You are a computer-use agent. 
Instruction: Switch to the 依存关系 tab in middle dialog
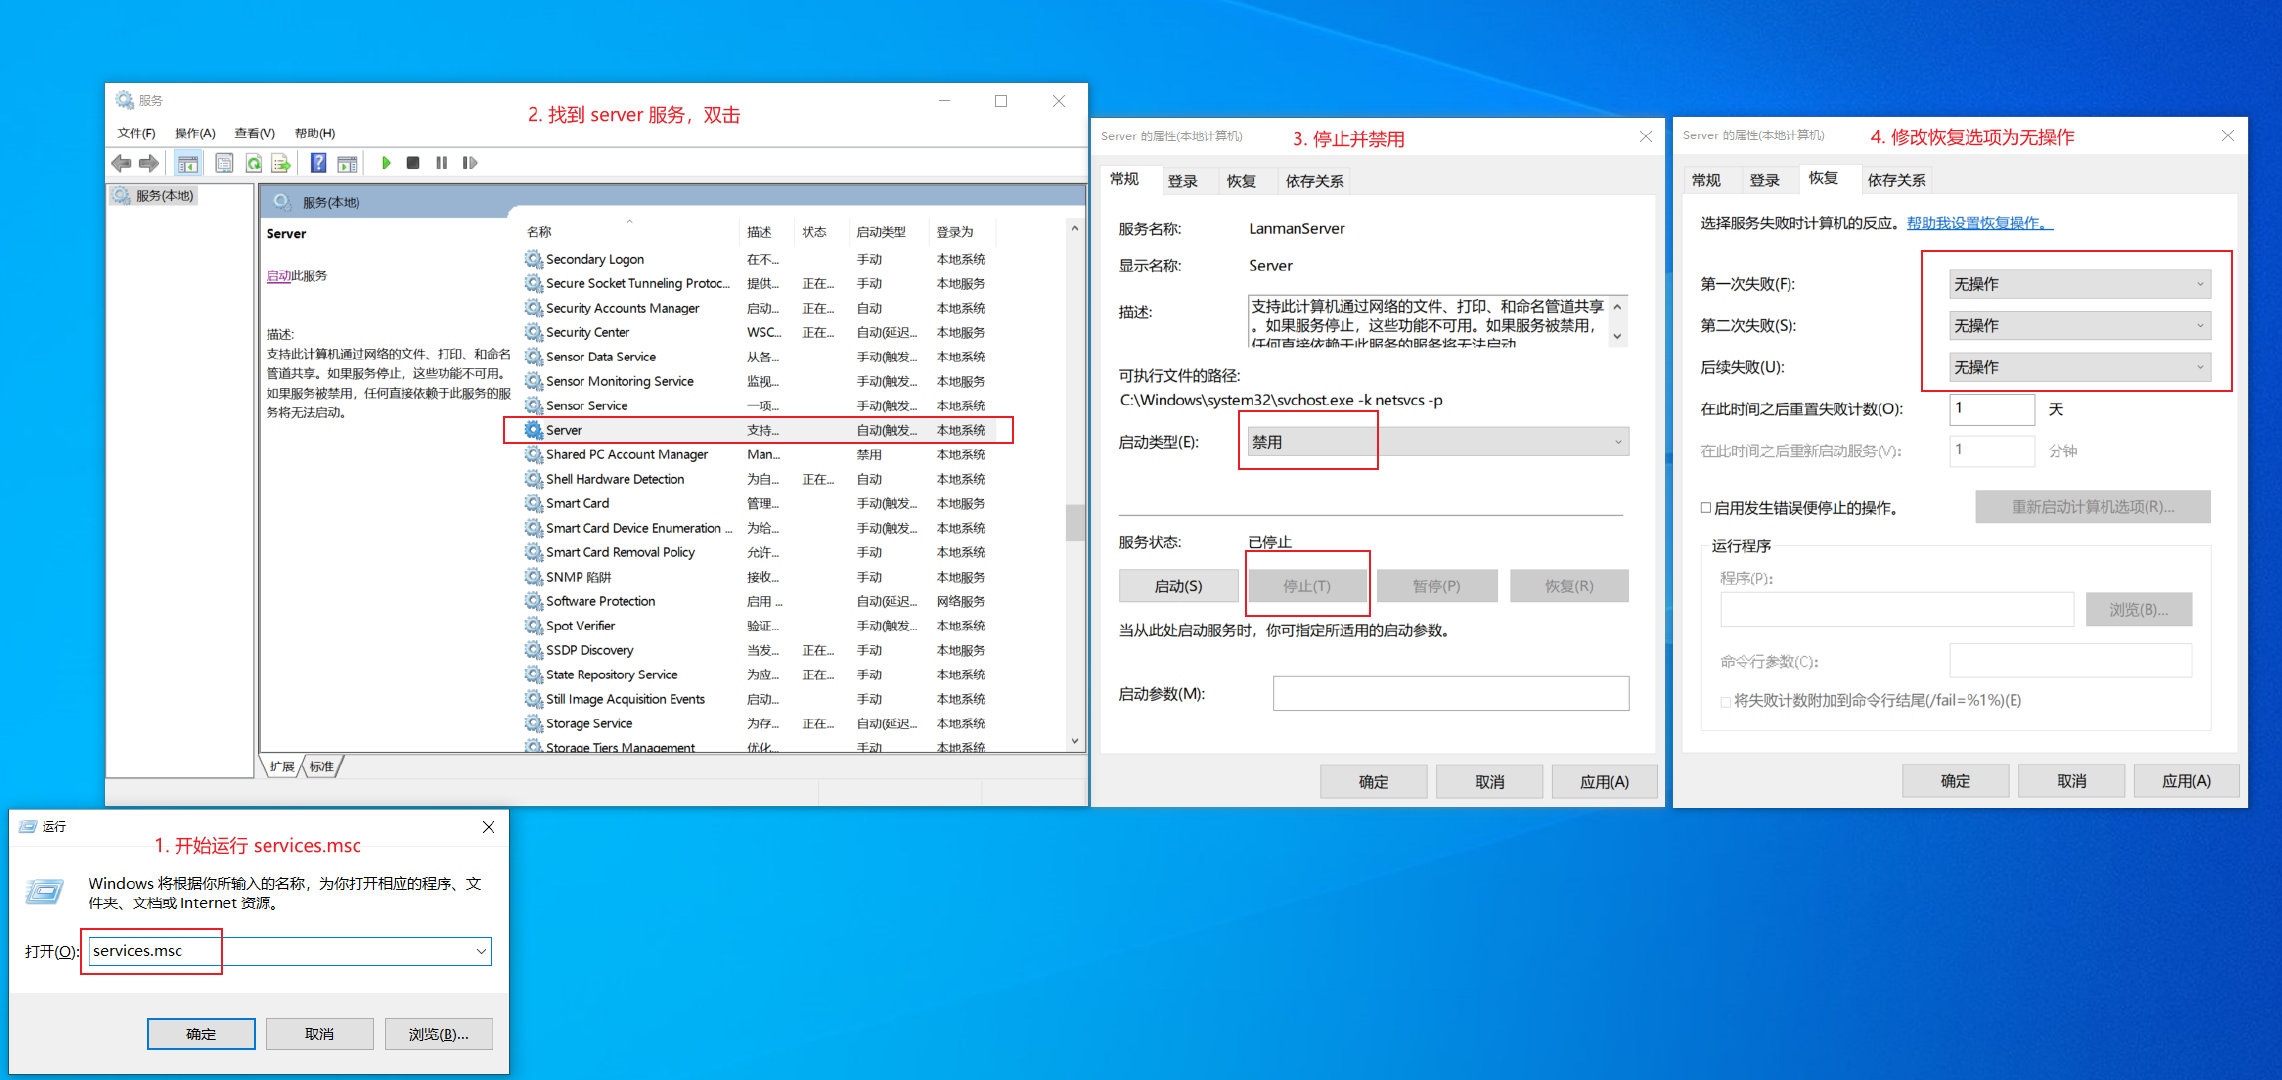1314,181
